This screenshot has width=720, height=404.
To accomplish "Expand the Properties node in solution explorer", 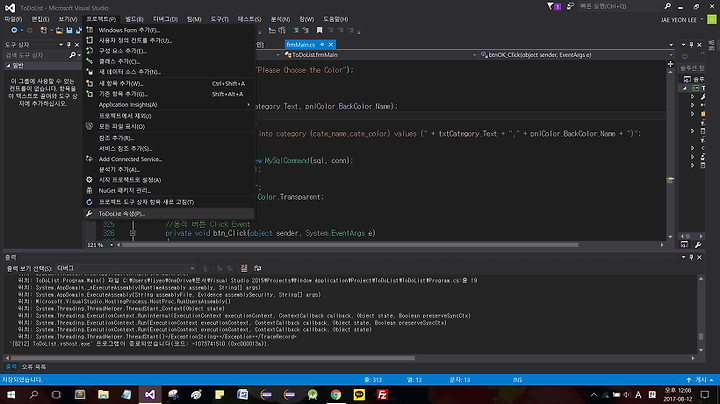I will (692, 97).
